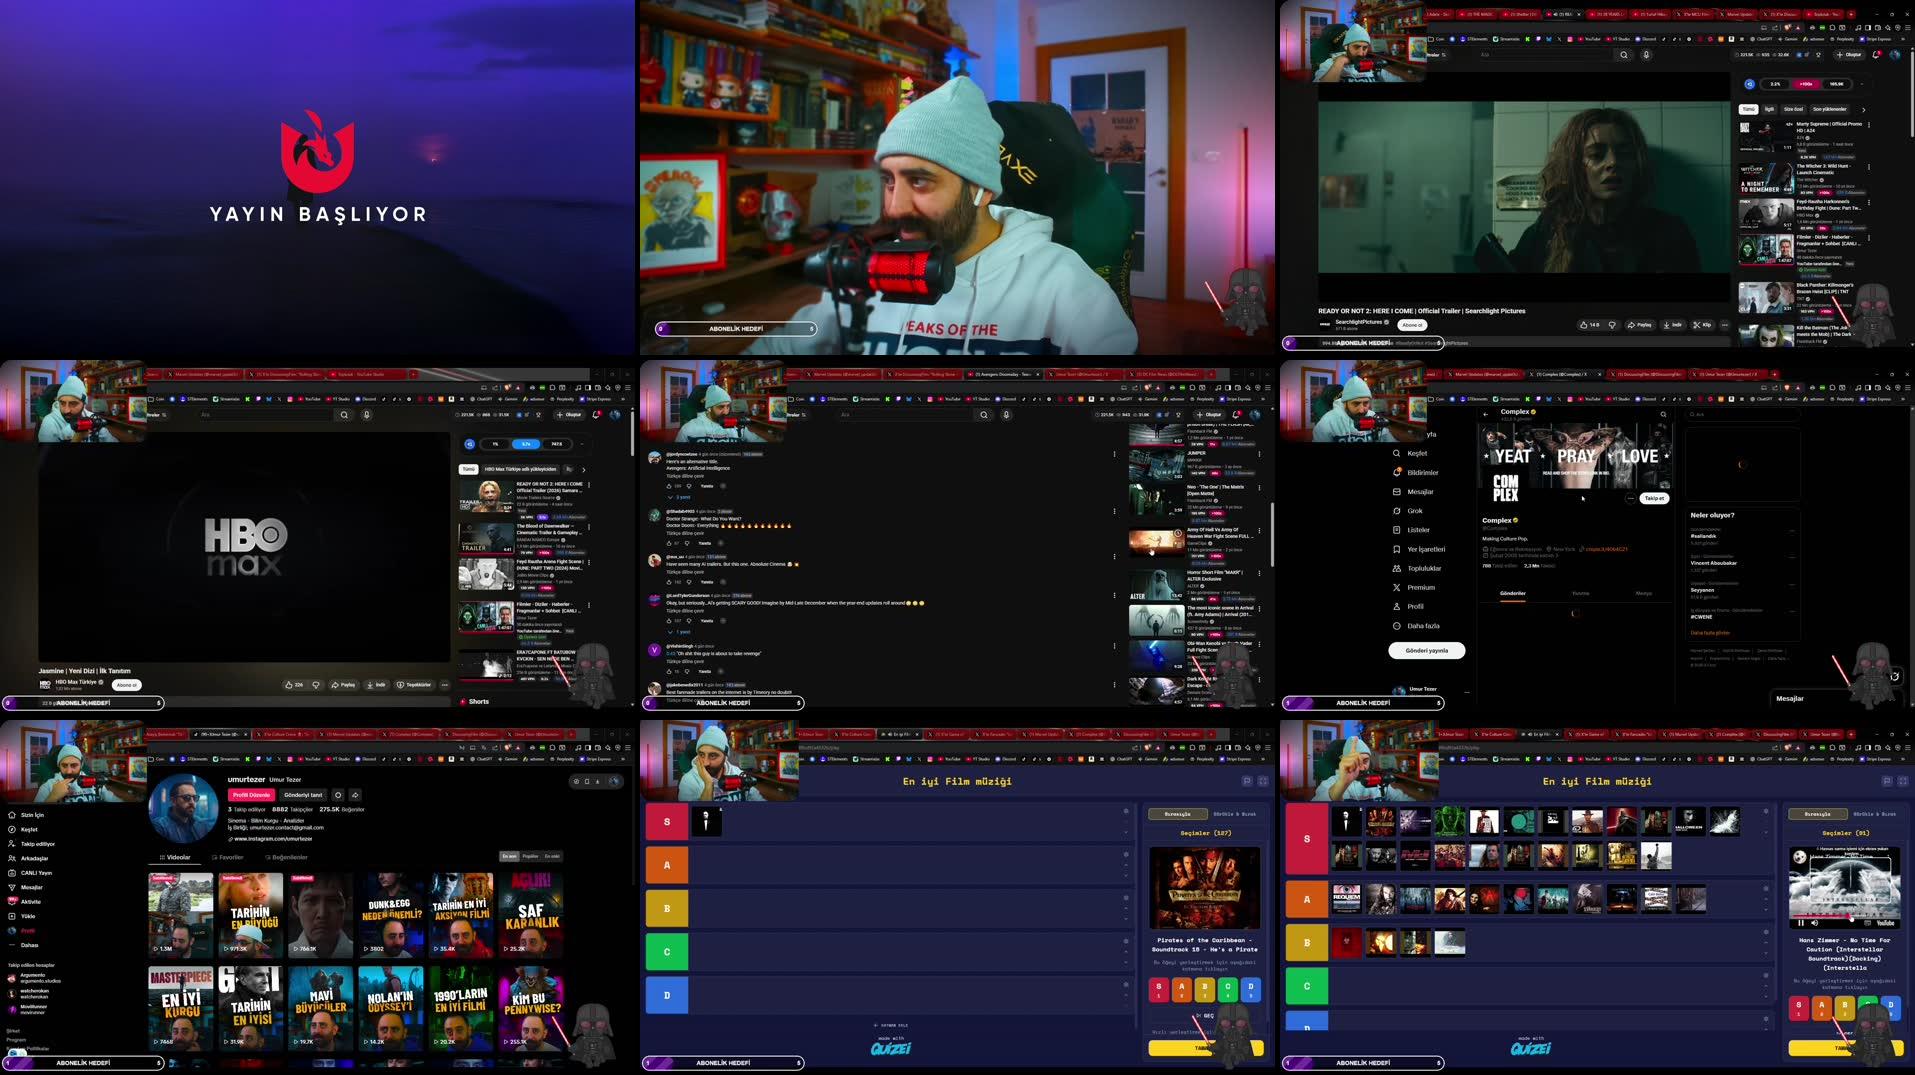
Task: Open CANLI Yayın in the TikTok sidebar
Action: (x=38, y=872)
